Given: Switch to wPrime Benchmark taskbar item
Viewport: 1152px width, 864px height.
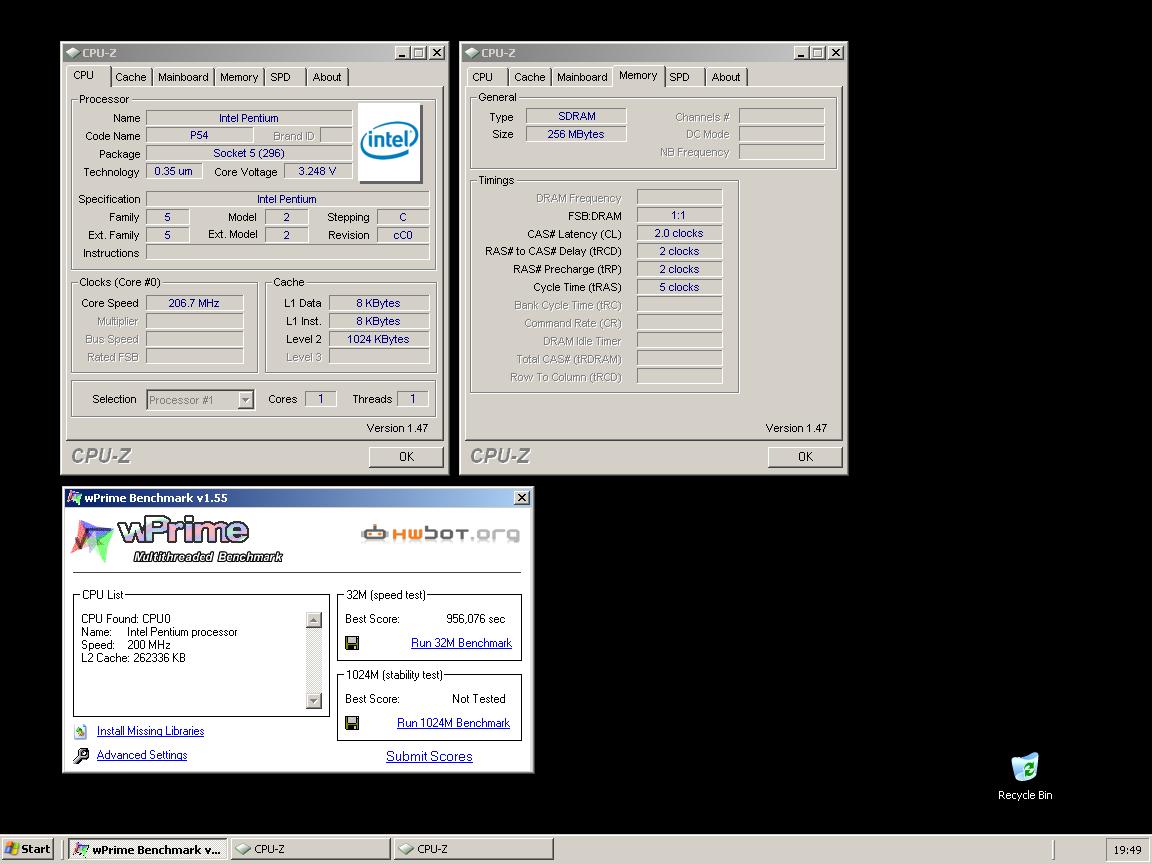Looking at the screenshot, I should (148, 849).
